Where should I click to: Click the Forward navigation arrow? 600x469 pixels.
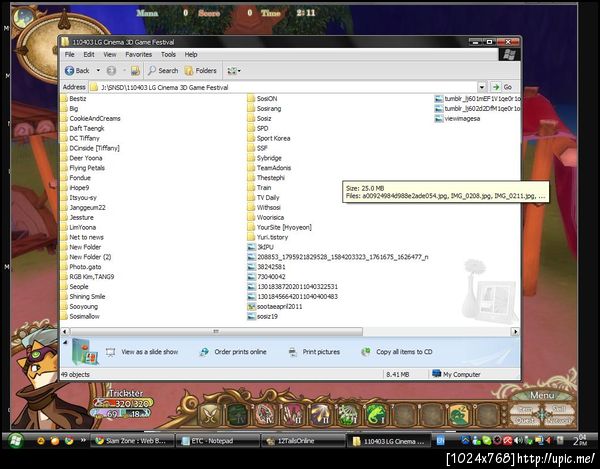pos(111,71)
